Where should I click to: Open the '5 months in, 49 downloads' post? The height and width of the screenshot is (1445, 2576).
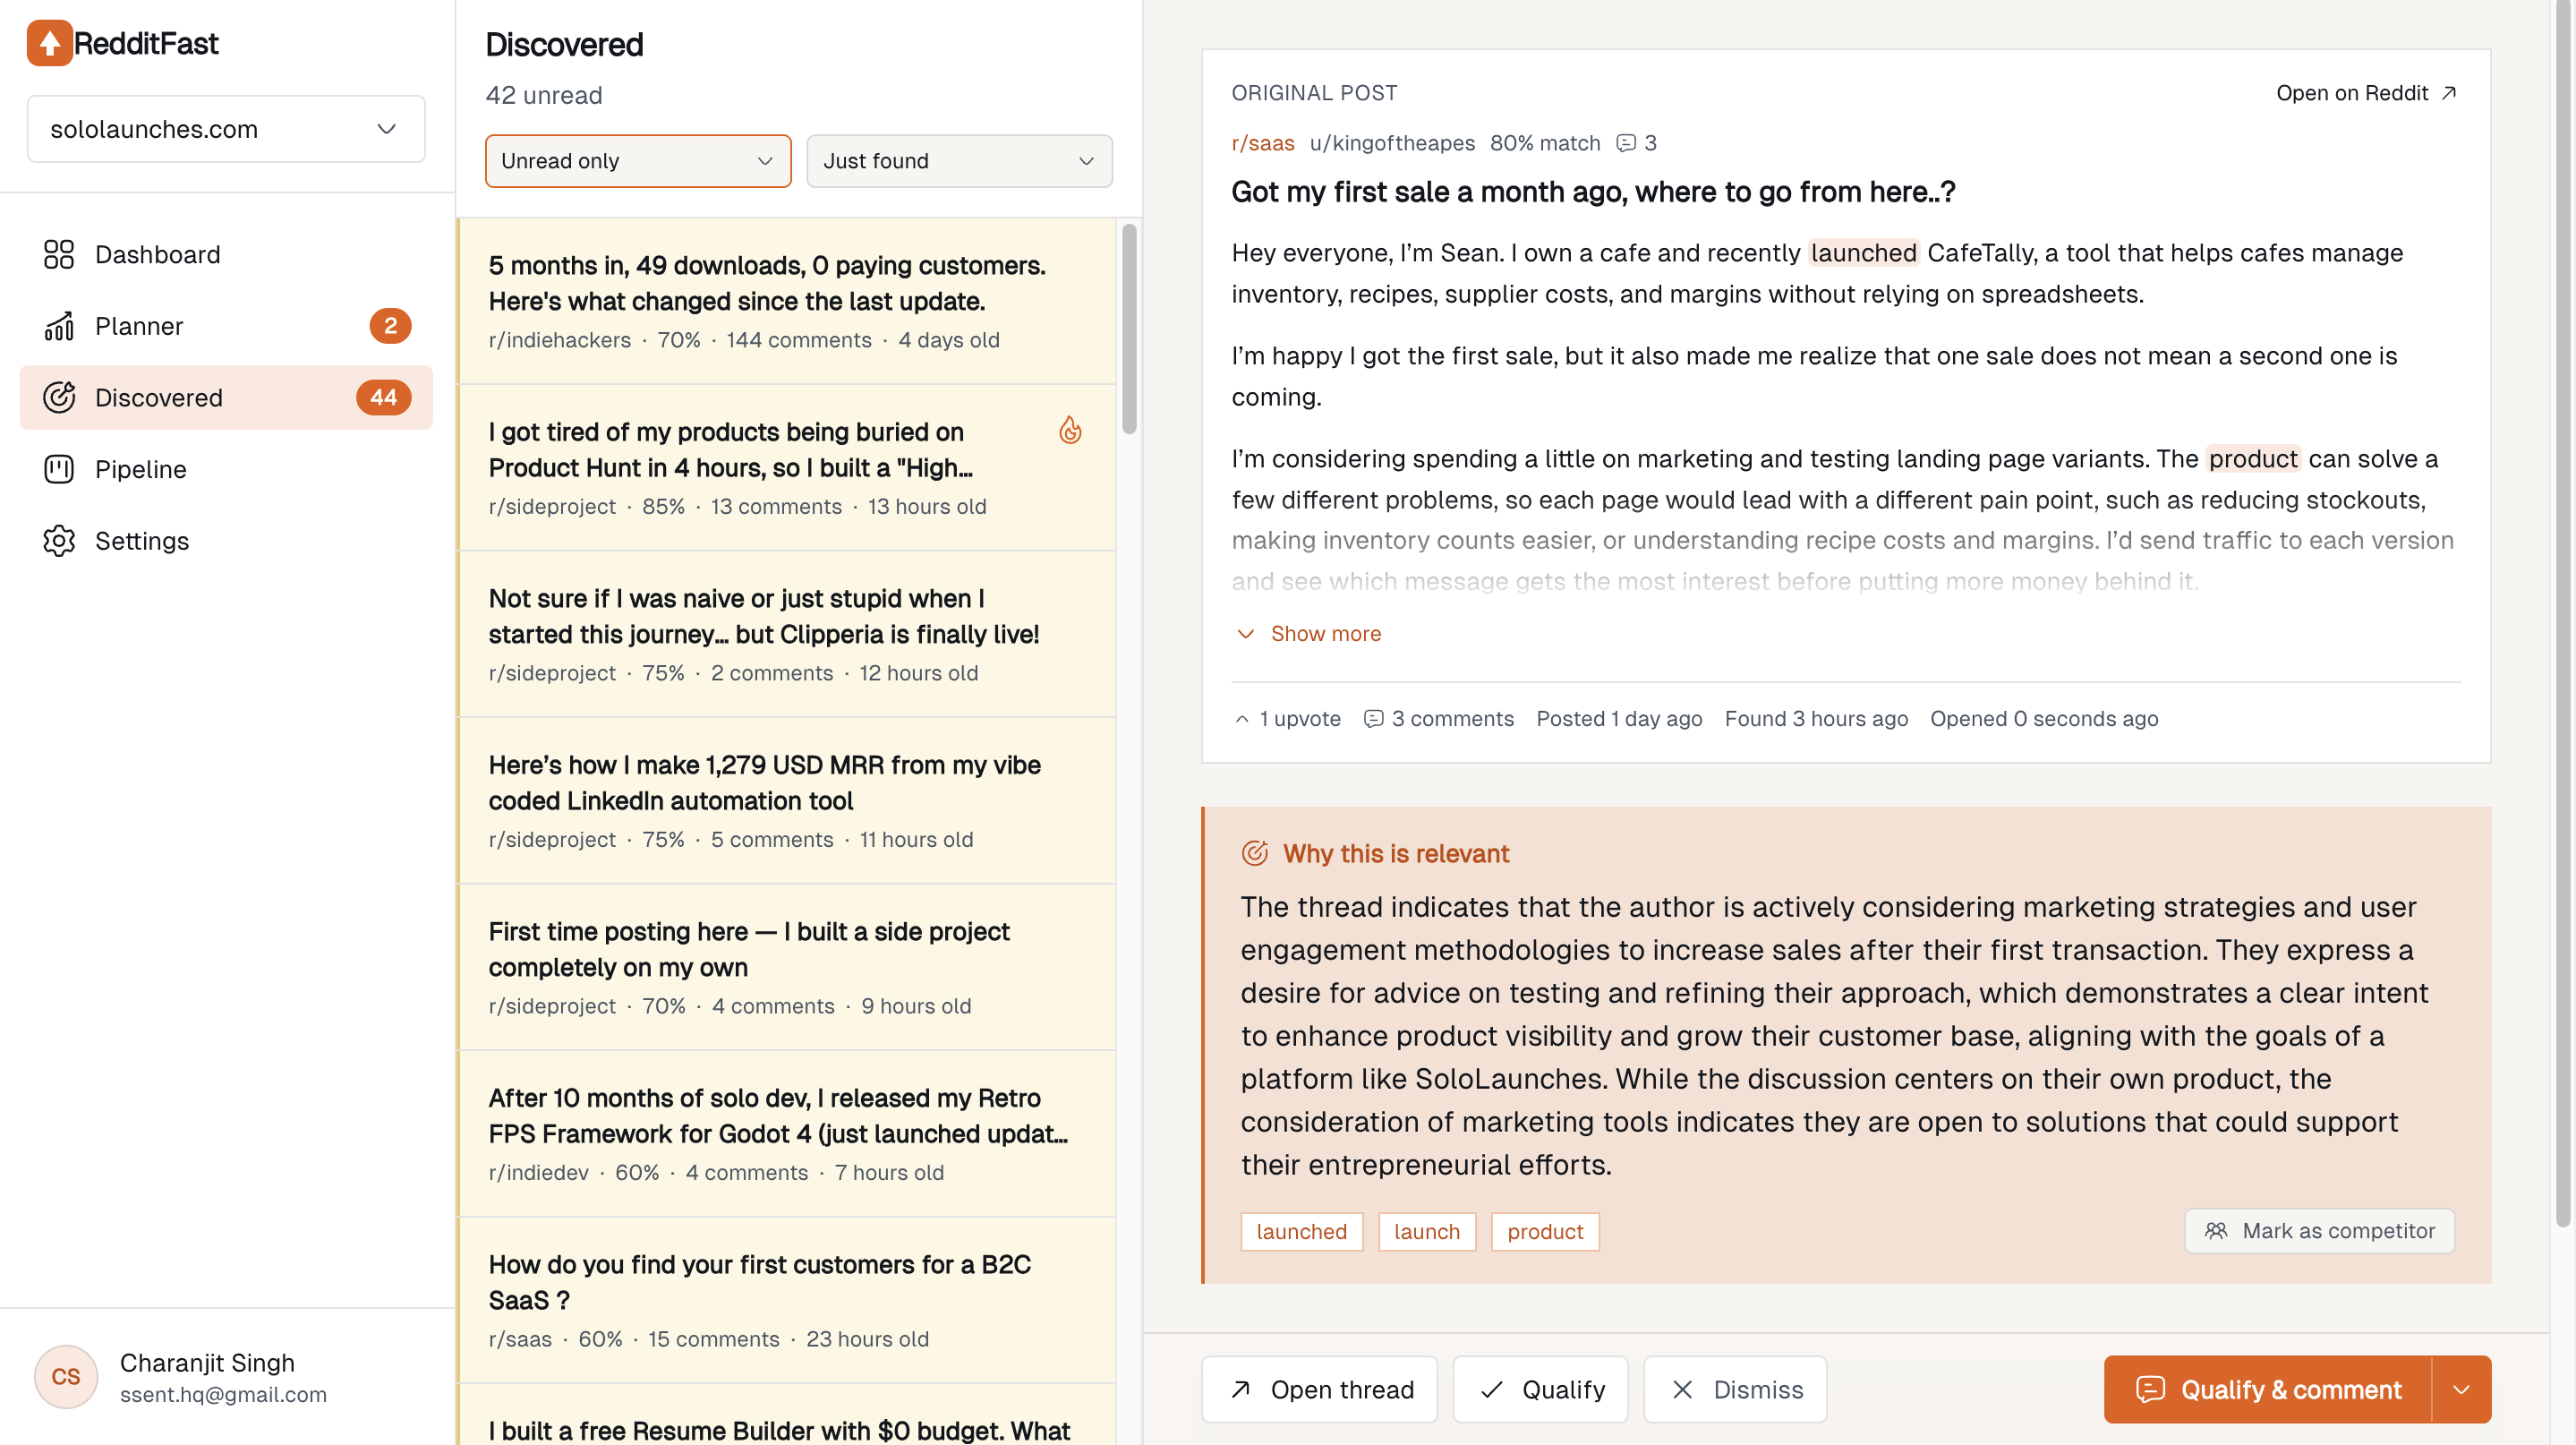pos(787,301)
